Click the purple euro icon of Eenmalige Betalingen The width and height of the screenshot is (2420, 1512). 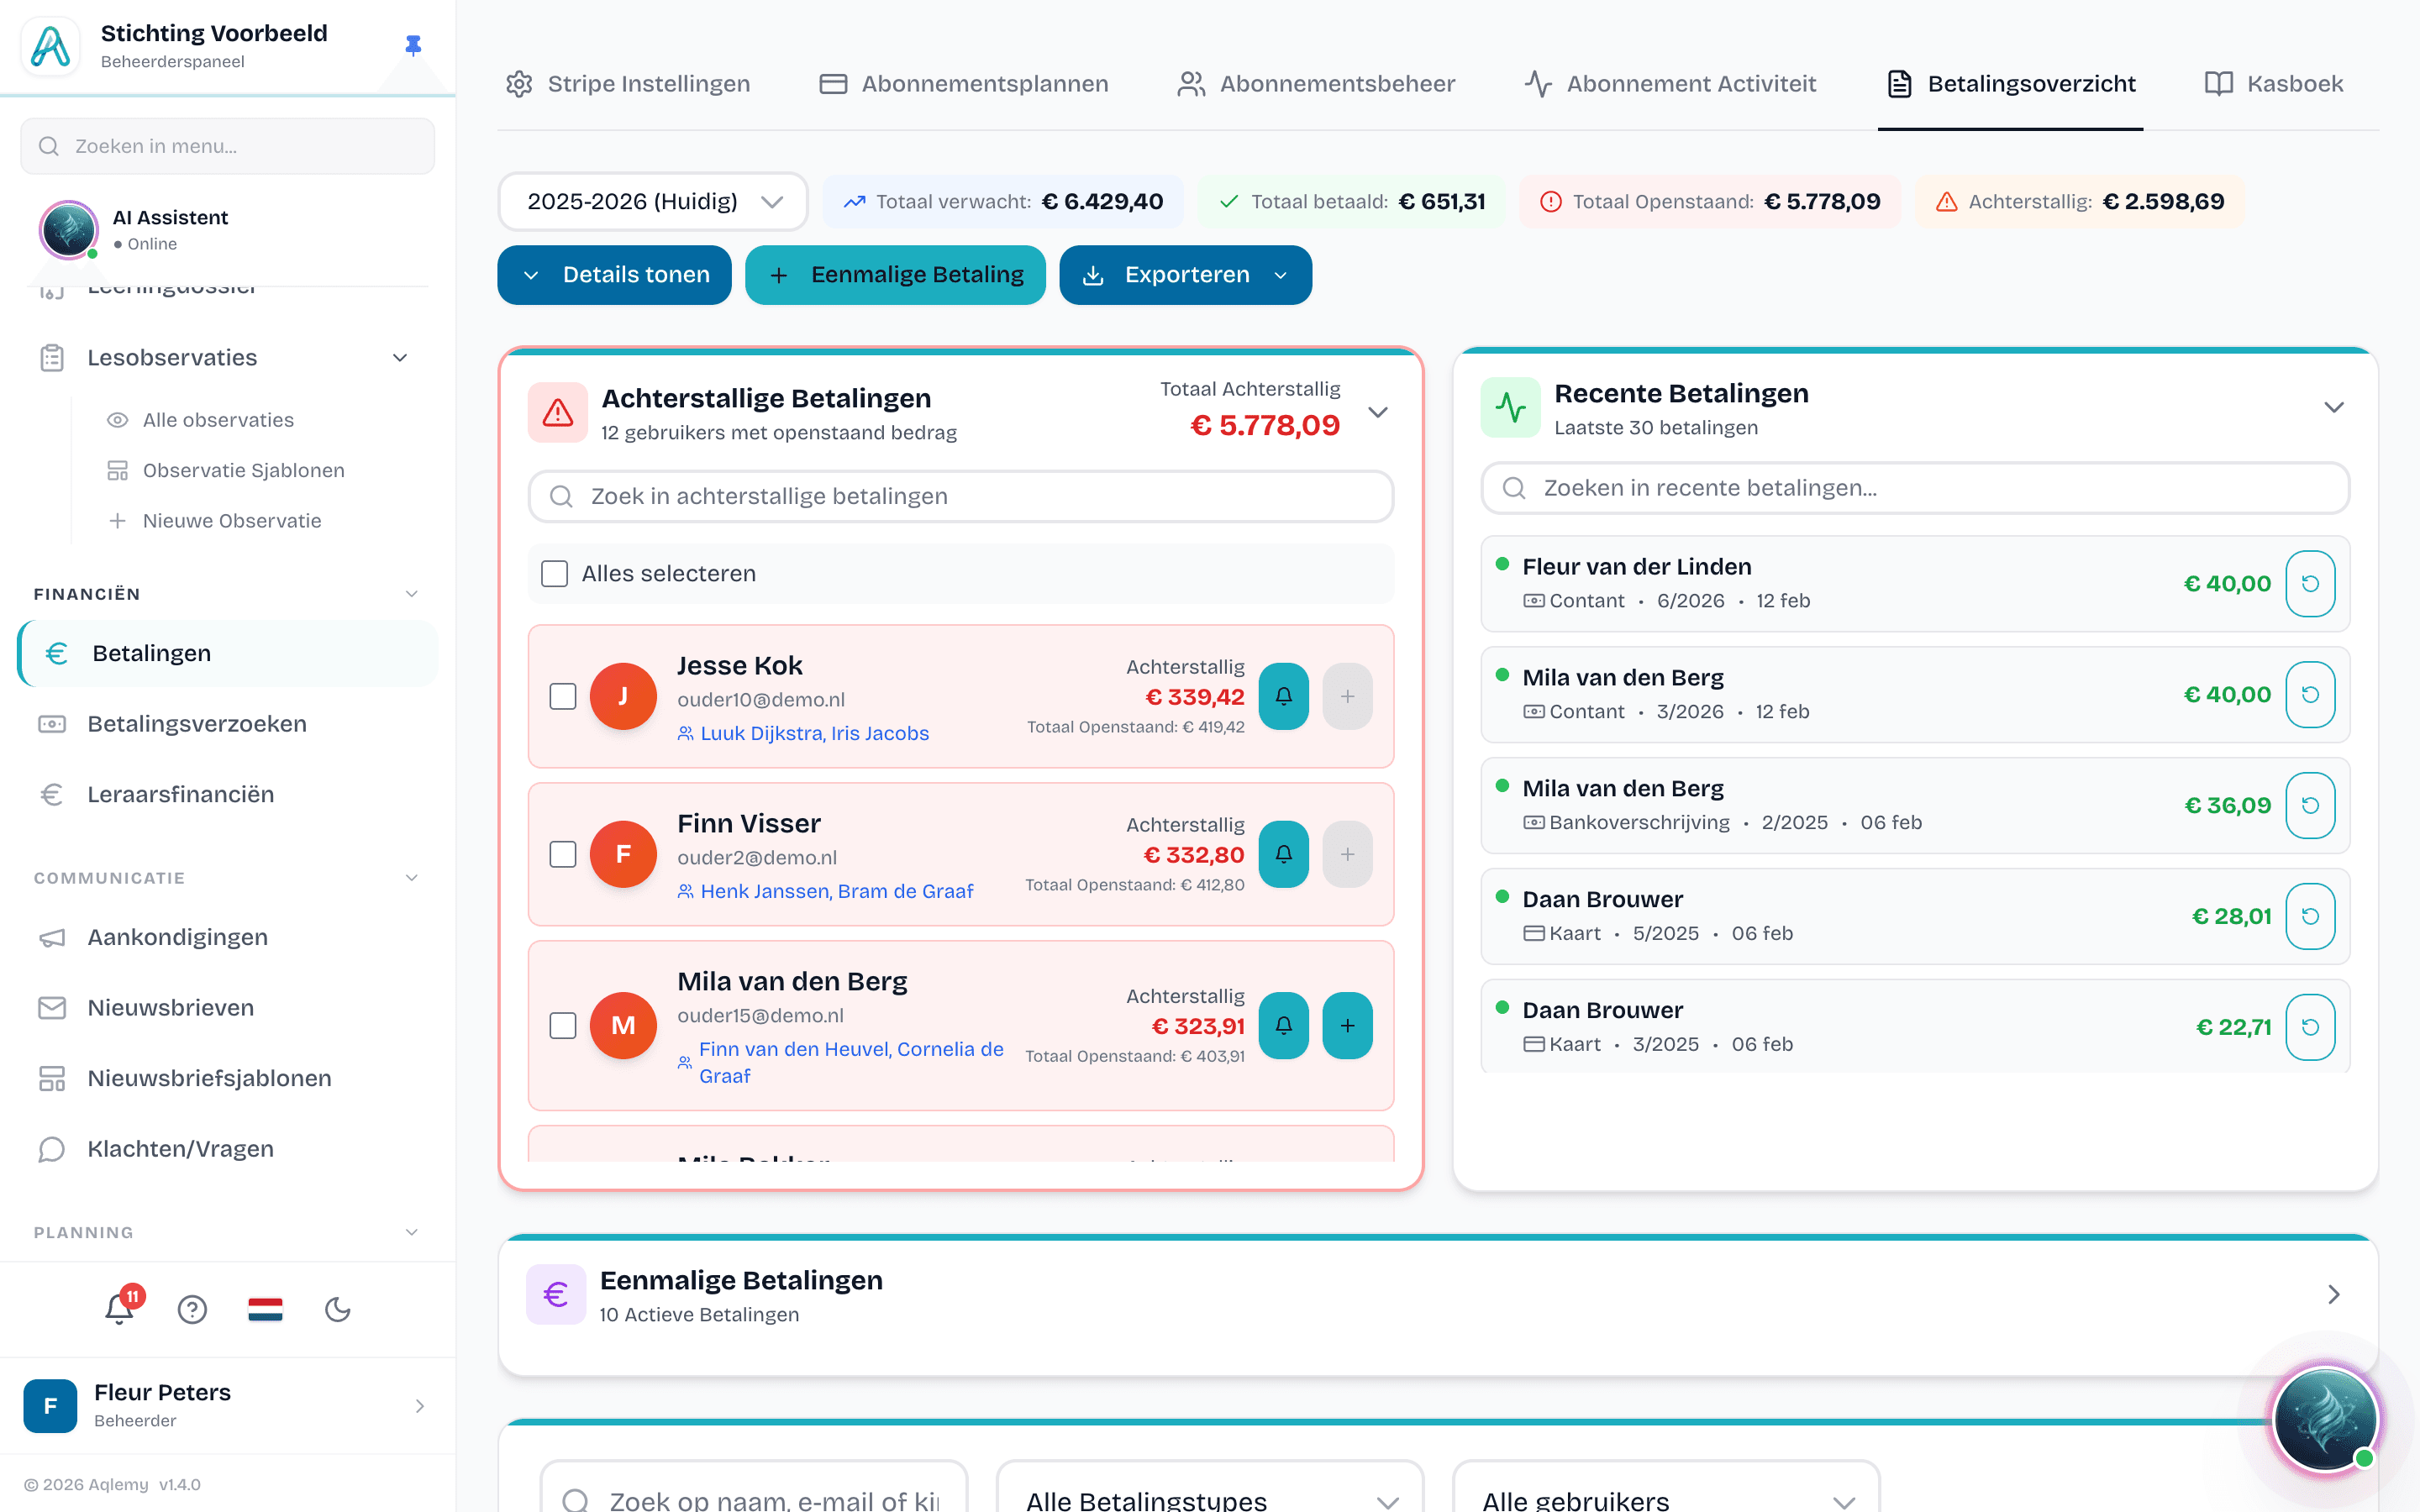[556, 1294]
